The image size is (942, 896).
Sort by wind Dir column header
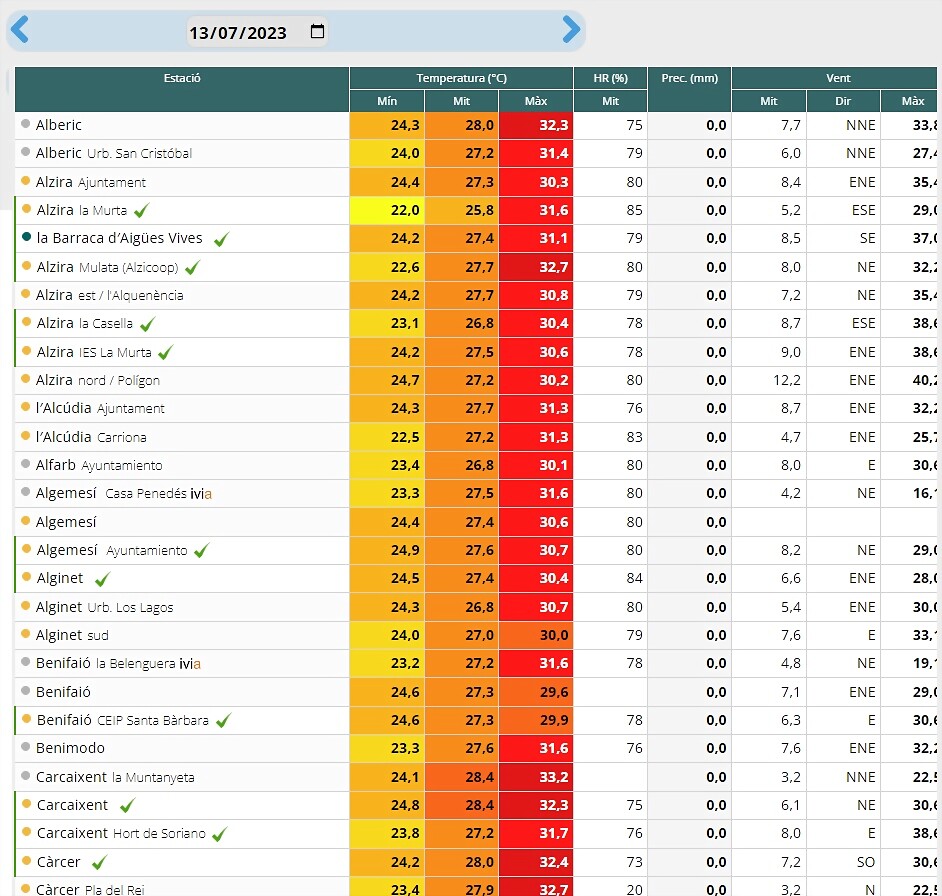(843, 101)
